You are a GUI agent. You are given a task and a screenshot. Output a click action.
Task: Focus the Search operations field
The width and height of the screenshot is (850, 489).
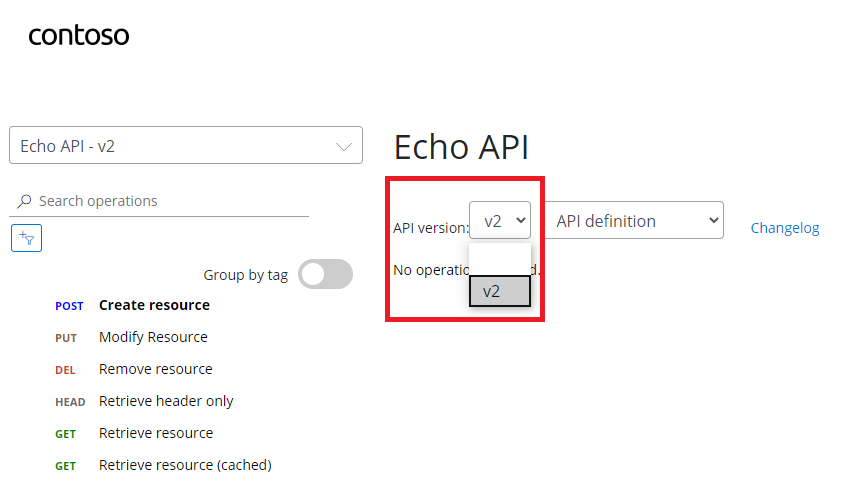click(159, 201)
